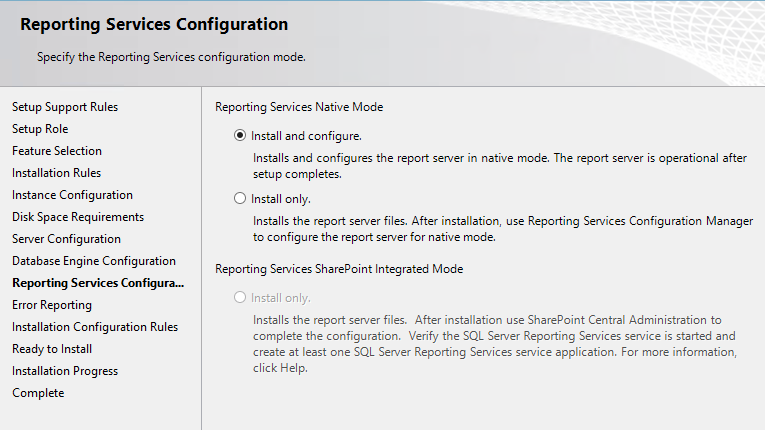Click the Reporting Services Native Mode heading
Viewport: 765px width, 430px height.
coord(299,107)
